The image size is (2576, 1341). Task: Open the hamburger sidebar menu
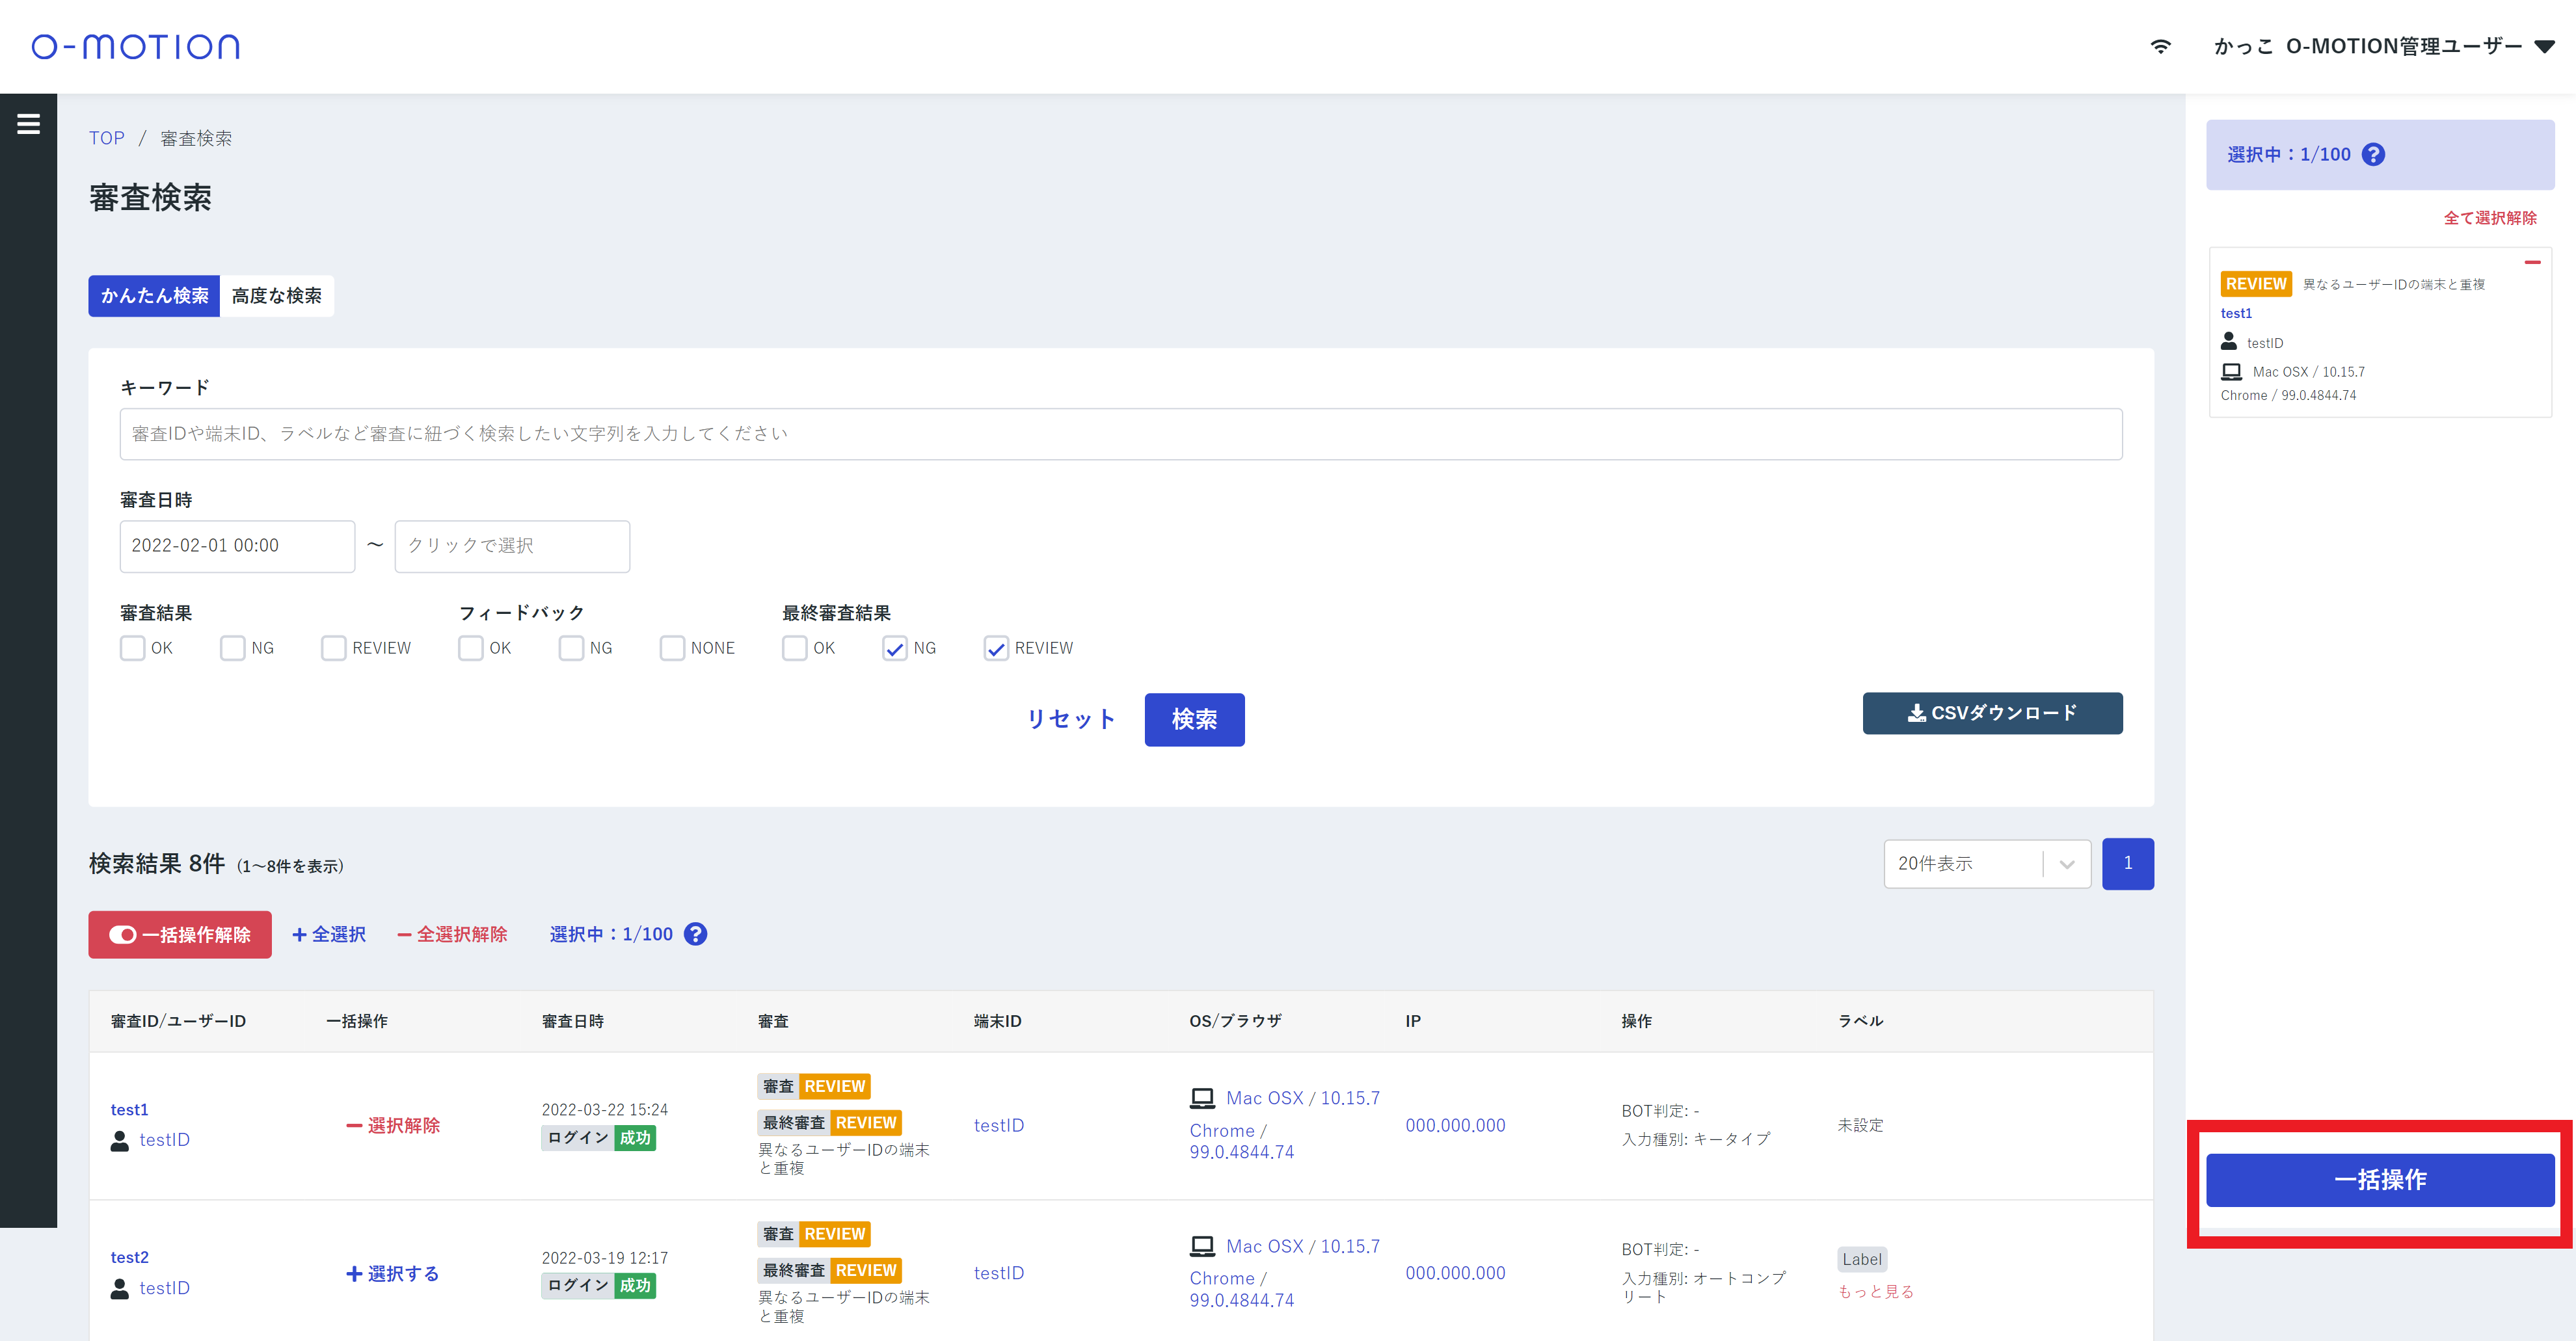pos(28,124)
